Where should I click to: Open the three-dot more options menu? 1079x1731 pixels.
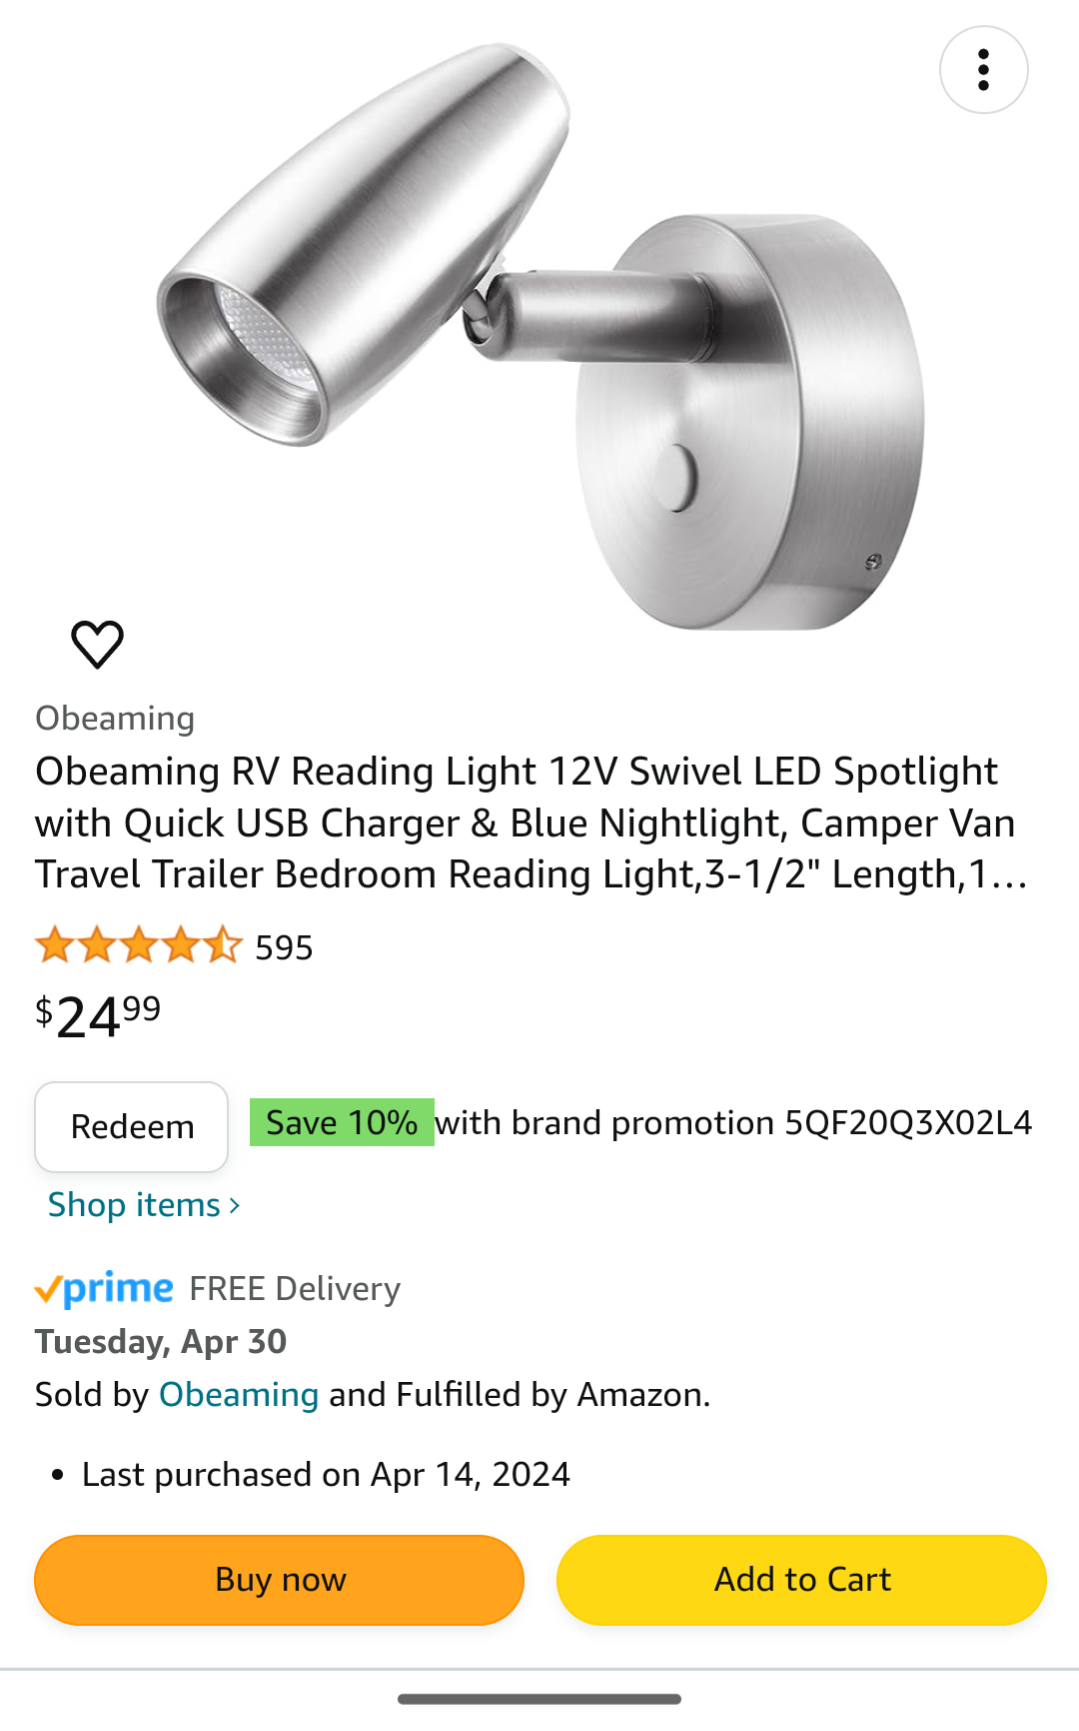click(983, 70)
